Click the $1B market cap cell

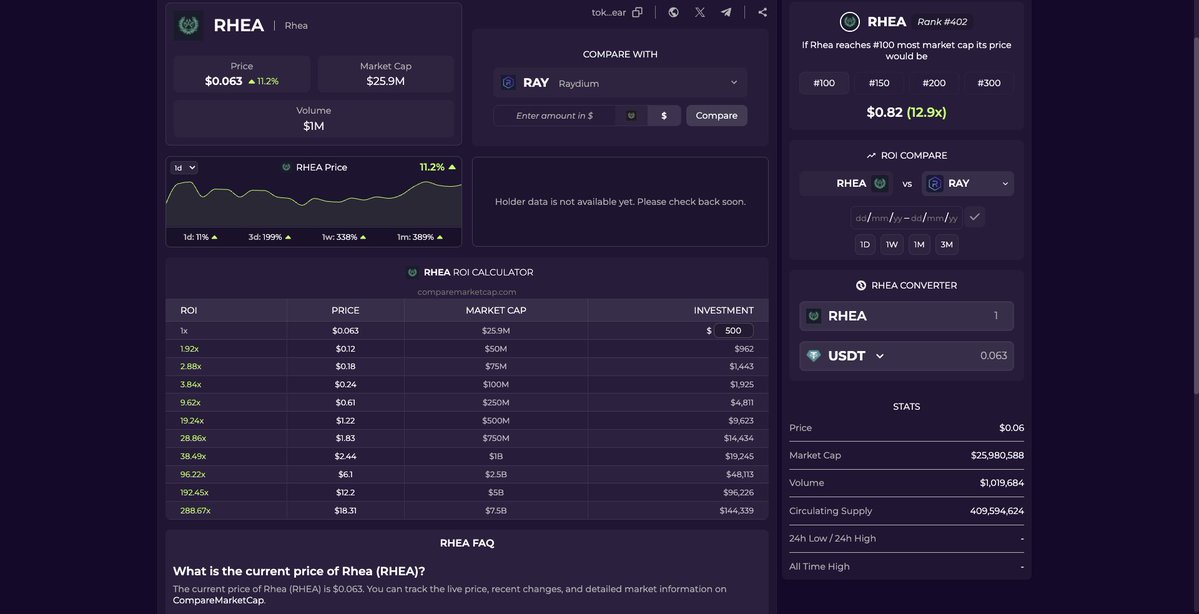[496, 456]
